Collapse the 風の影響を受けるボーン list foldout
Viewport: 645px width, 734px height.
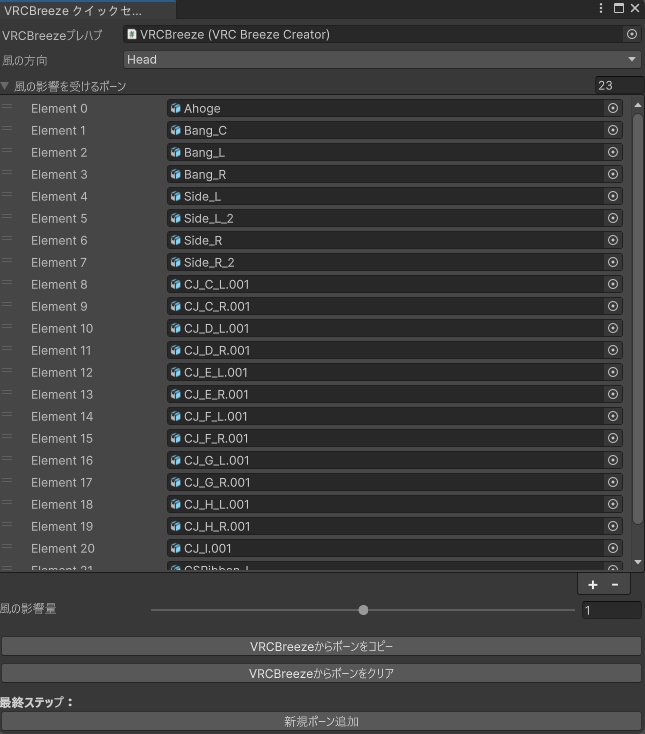point(5,86)
